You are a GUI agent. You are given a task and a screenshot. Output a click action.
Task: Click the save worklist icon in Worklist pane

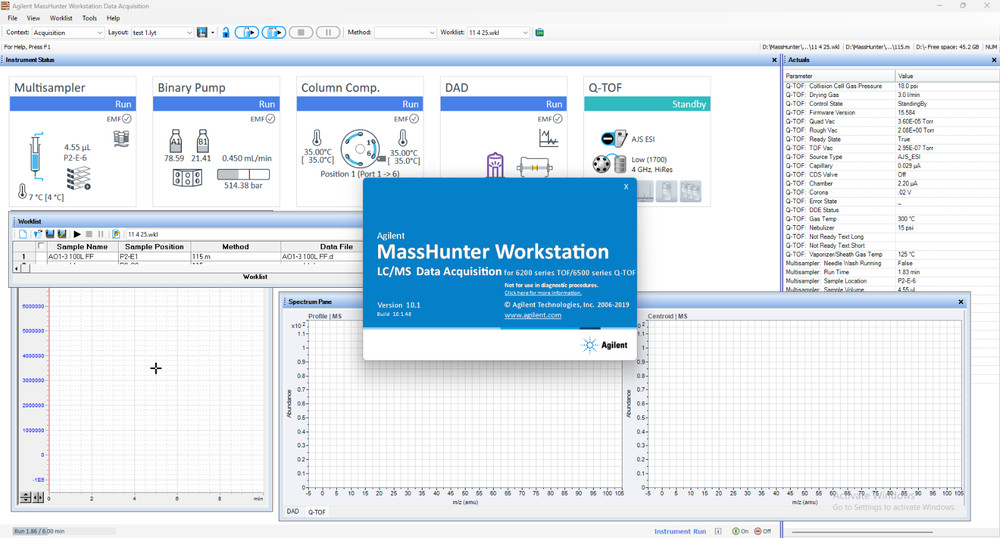coord(50,235)
